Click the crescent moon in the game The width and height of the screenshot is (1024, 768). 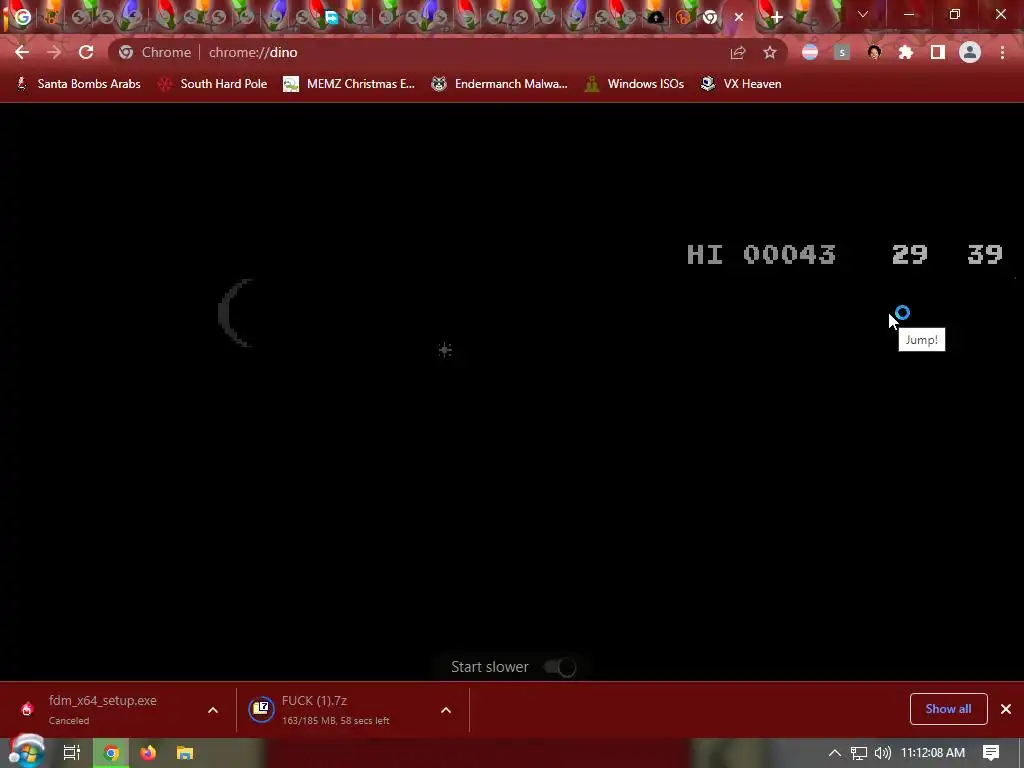[236, 313]
